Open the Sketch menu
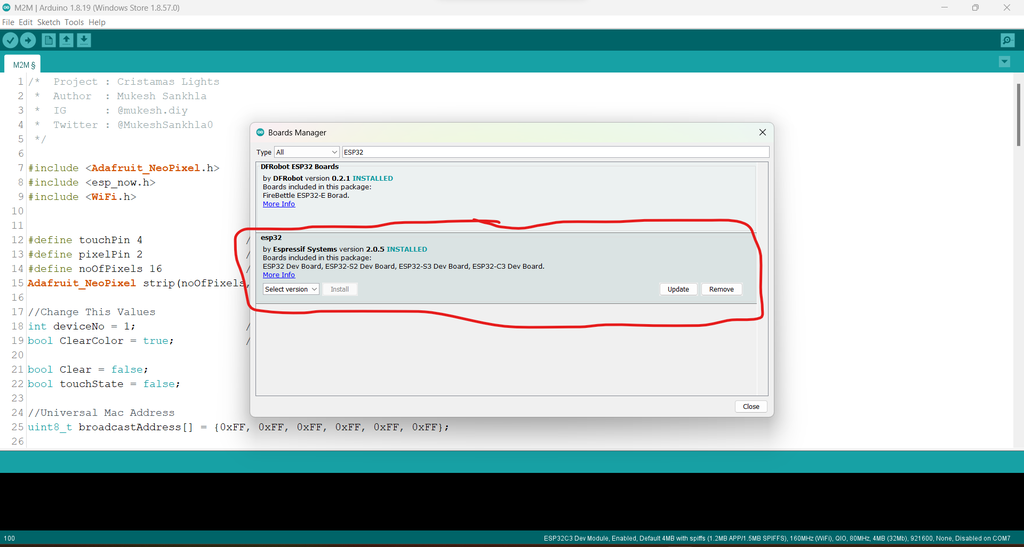The width and height of the screenshot is (1024, 547). point(48,22)
